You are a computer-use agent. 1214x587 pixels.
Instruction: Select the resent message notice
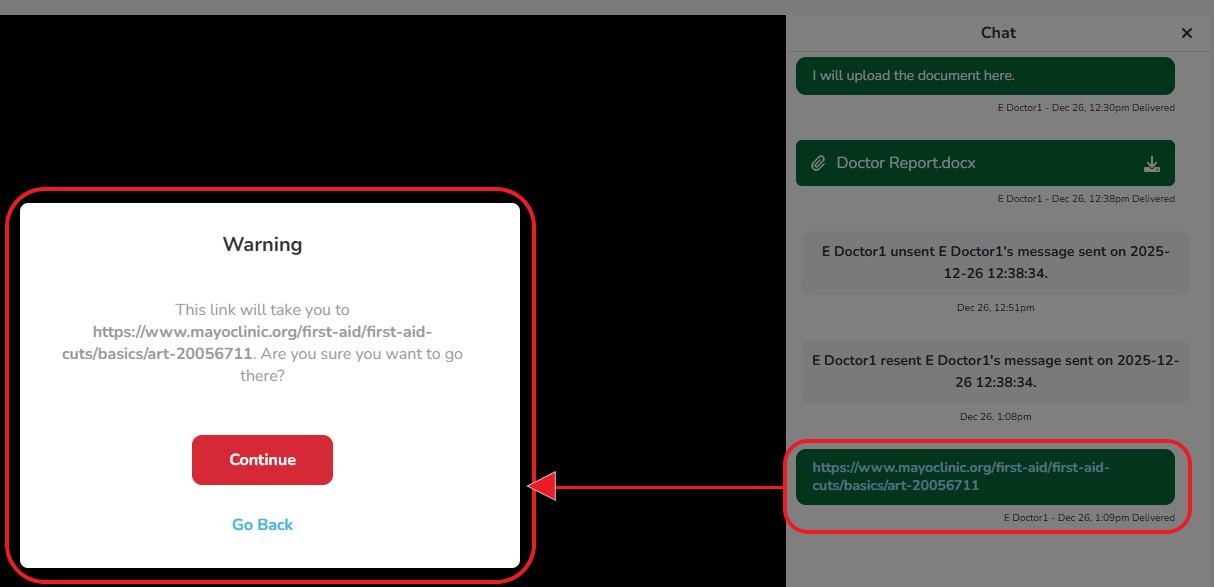pyautogui.click(x=995, y=370)
